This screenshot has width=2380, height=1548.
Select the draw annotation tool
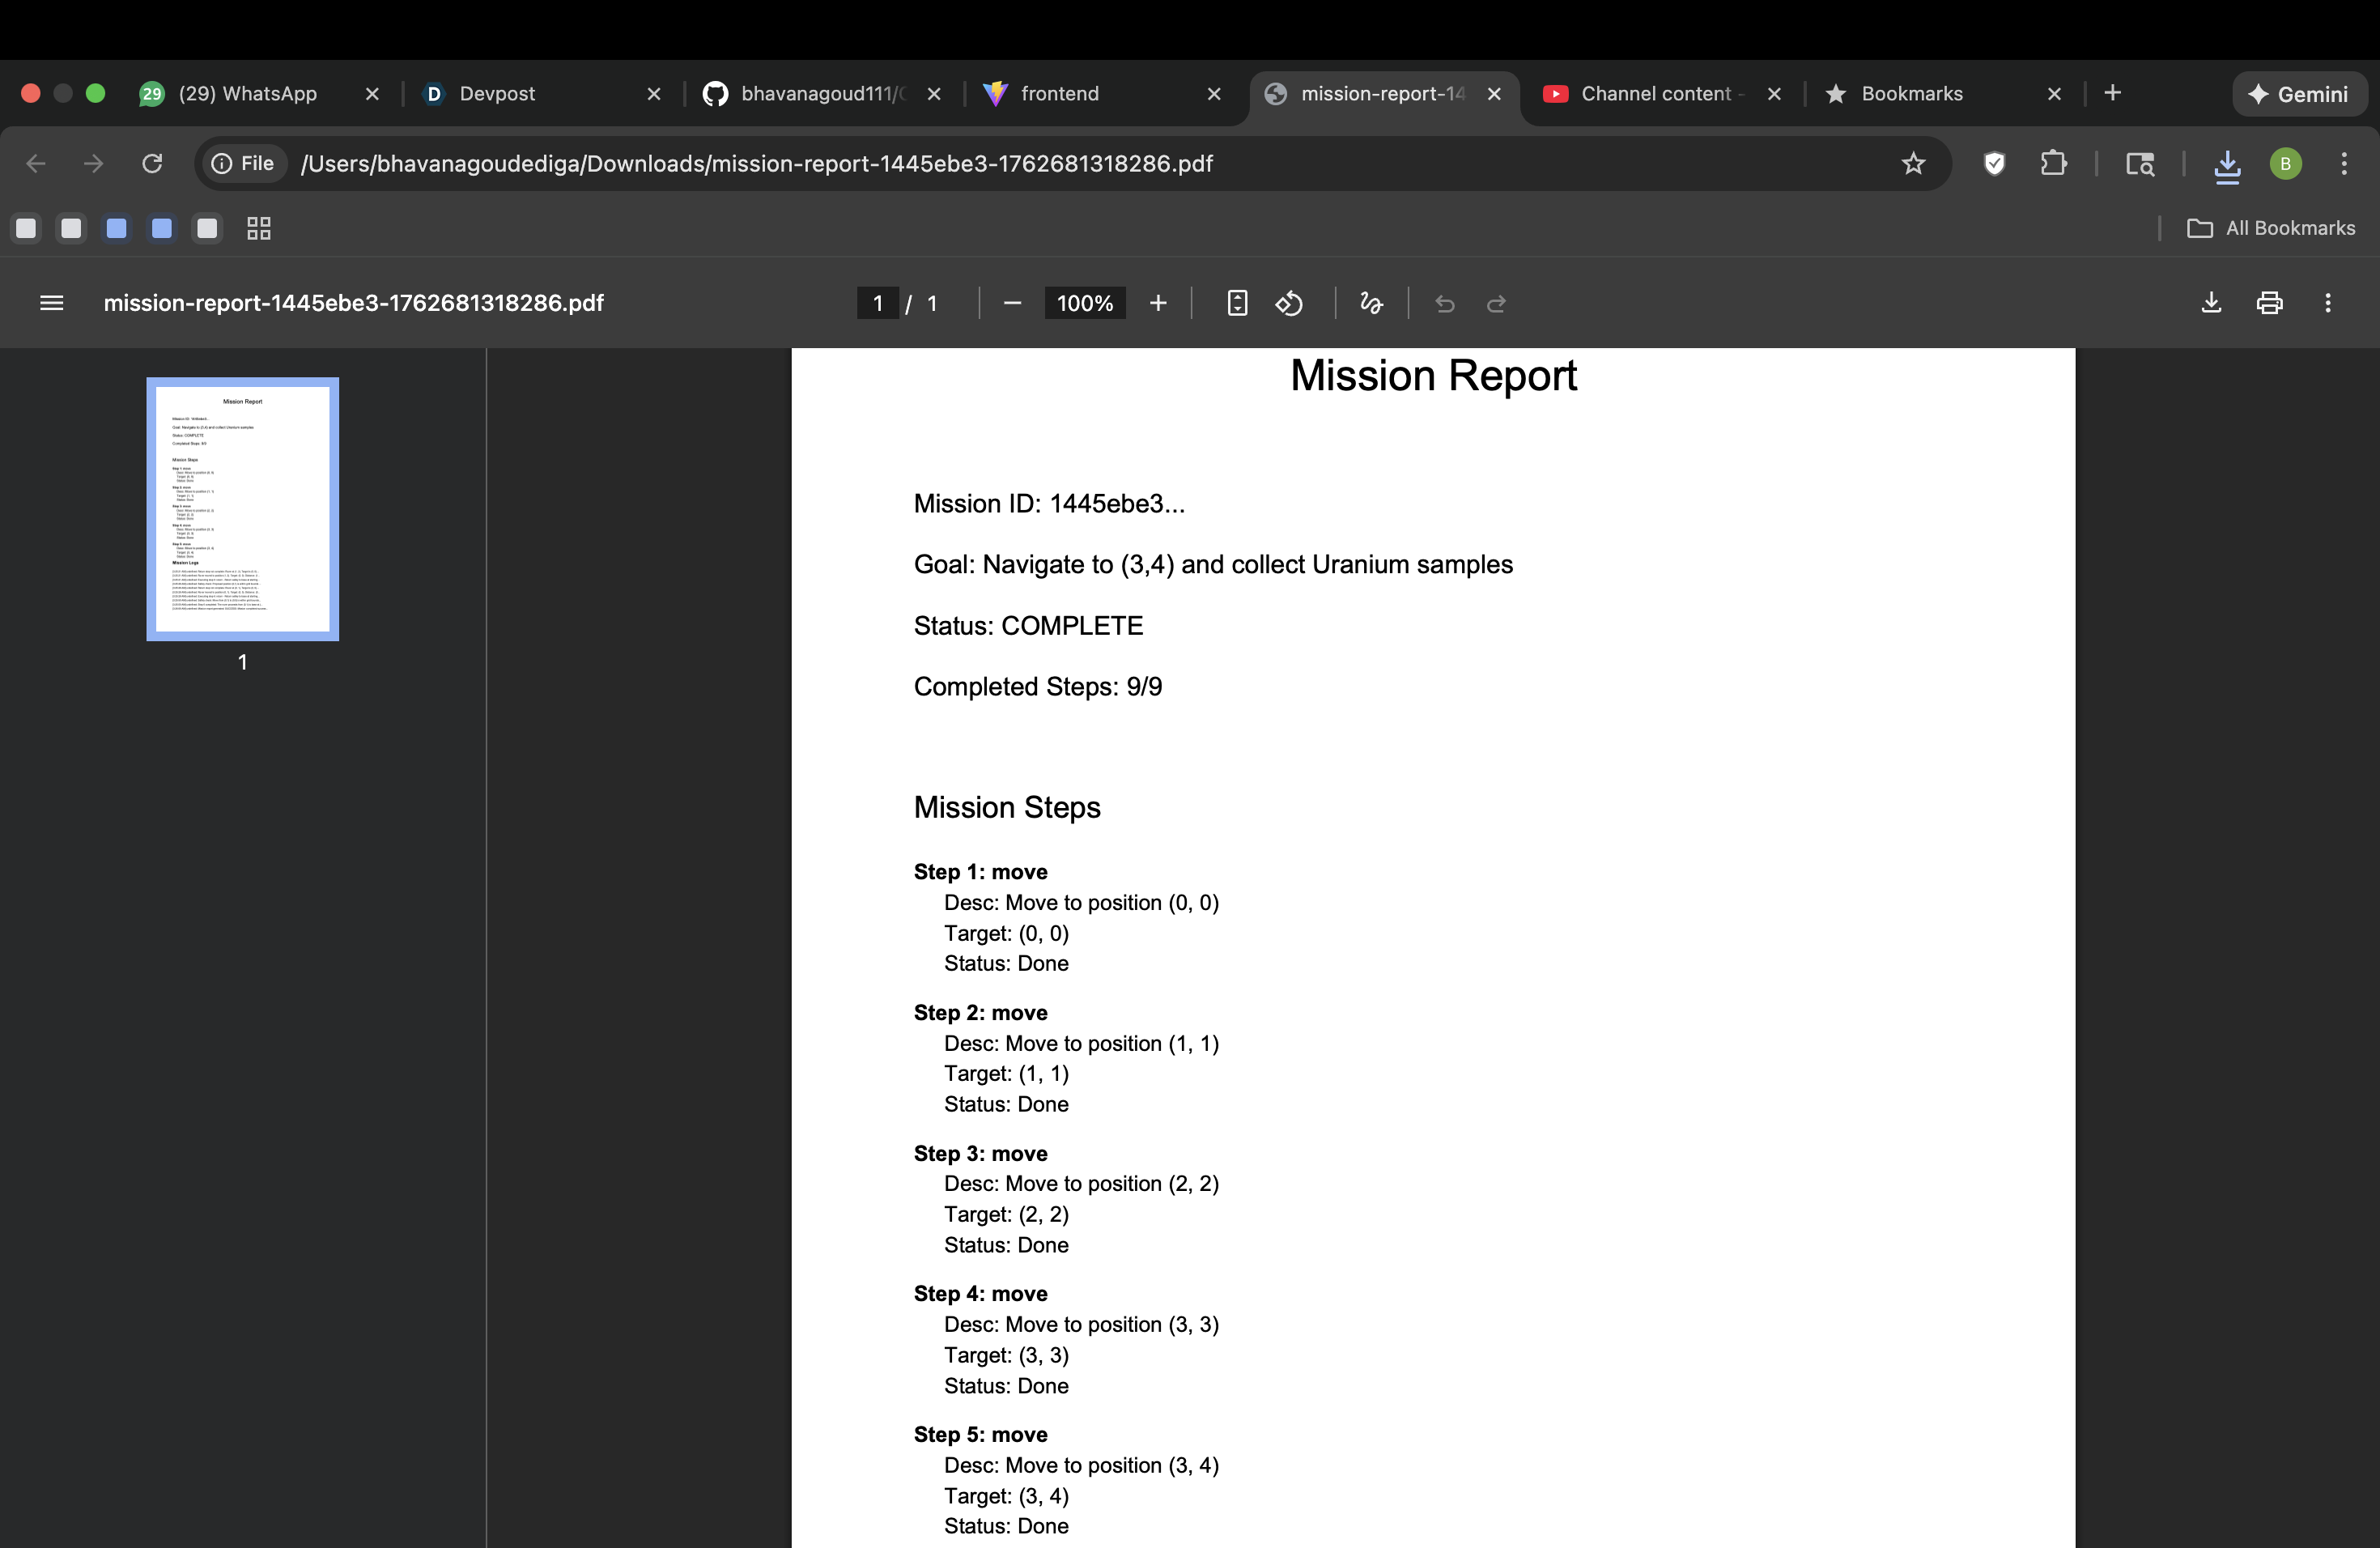[x=1371, y=303]
